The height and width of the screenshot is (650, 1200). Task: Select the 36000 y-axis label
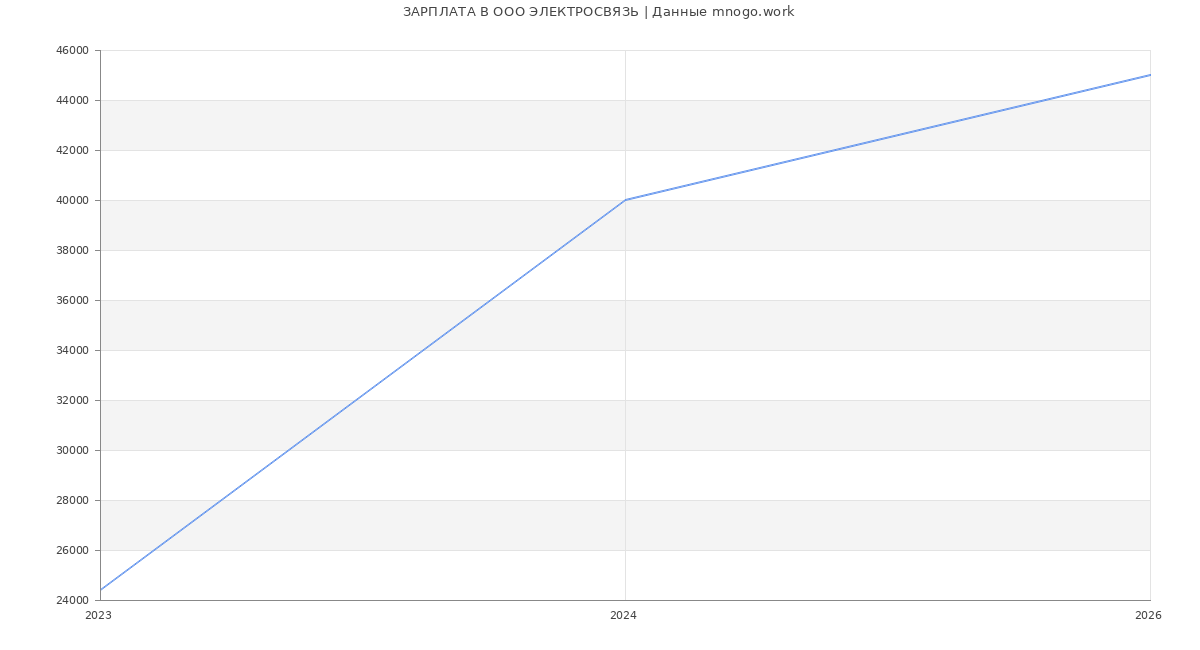tap(72, 300)
